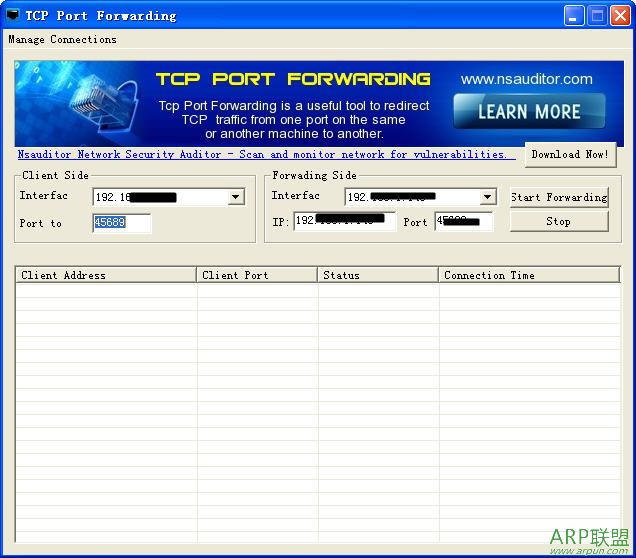Sort by Client Port column header
The width and height of the screenshot is (636, 558).
[x=257, y=275]
